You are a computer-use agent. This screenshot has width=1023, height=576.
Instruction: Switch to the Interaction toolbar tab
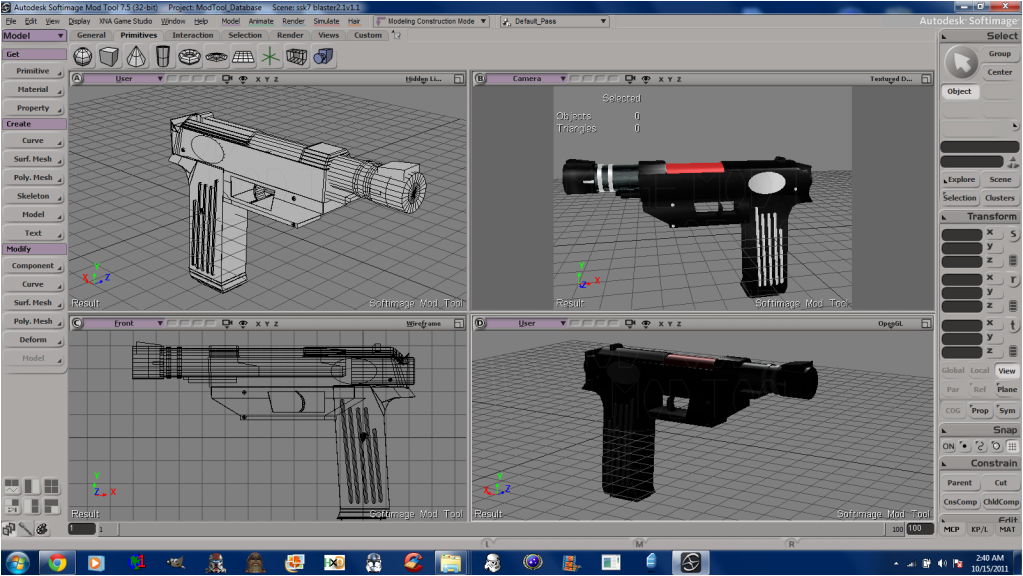(192, 35)
